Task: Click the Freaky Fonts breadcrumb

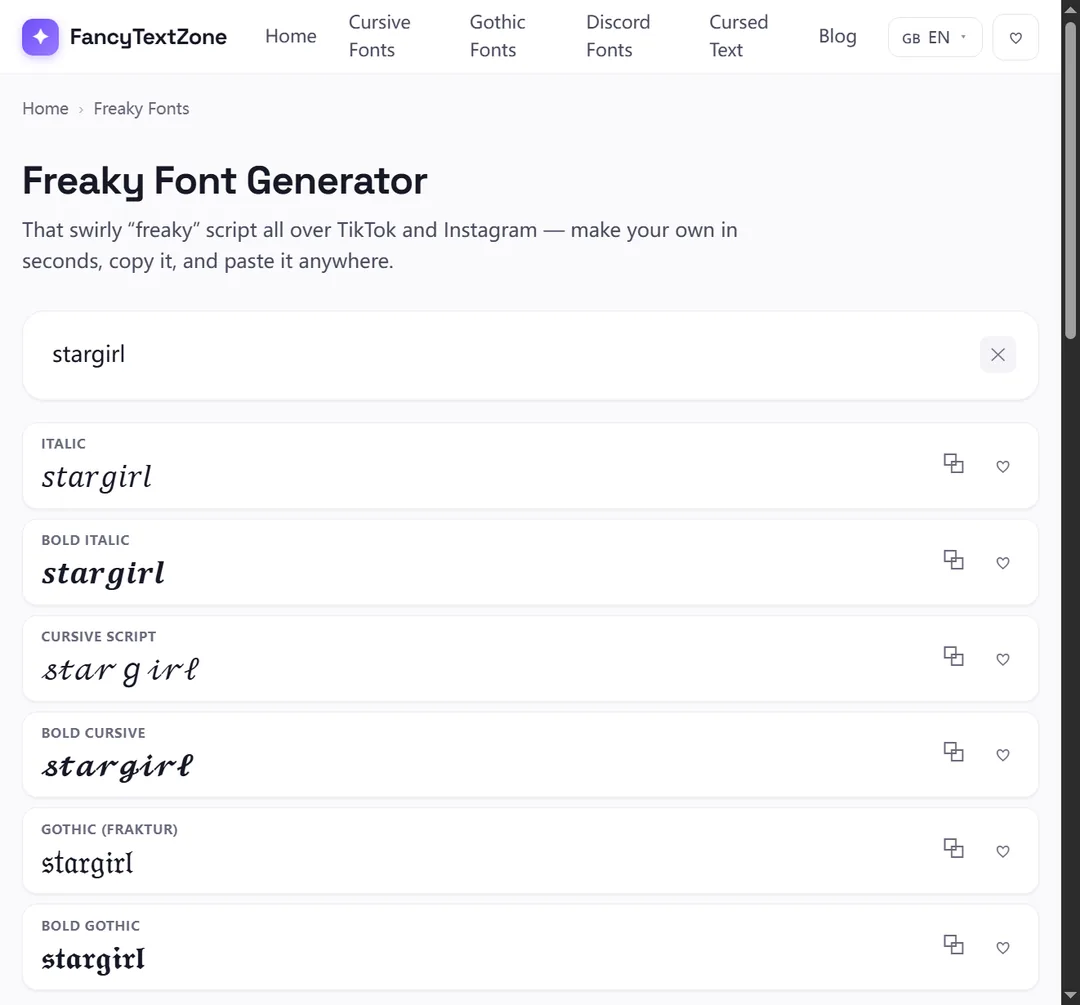Action: (141, 108)
